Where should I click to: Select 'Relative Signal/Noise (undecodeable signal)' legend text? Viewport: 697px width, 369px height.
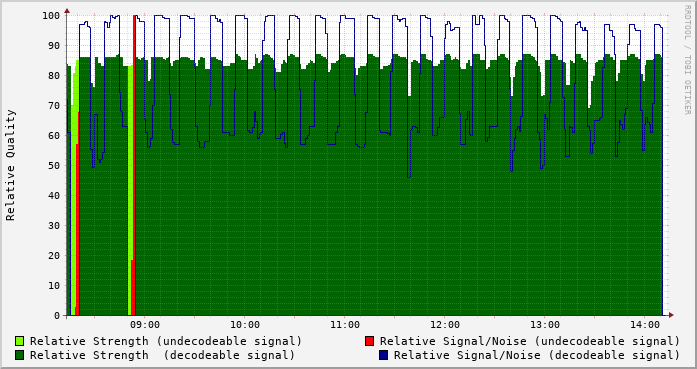tap(530, 341)
